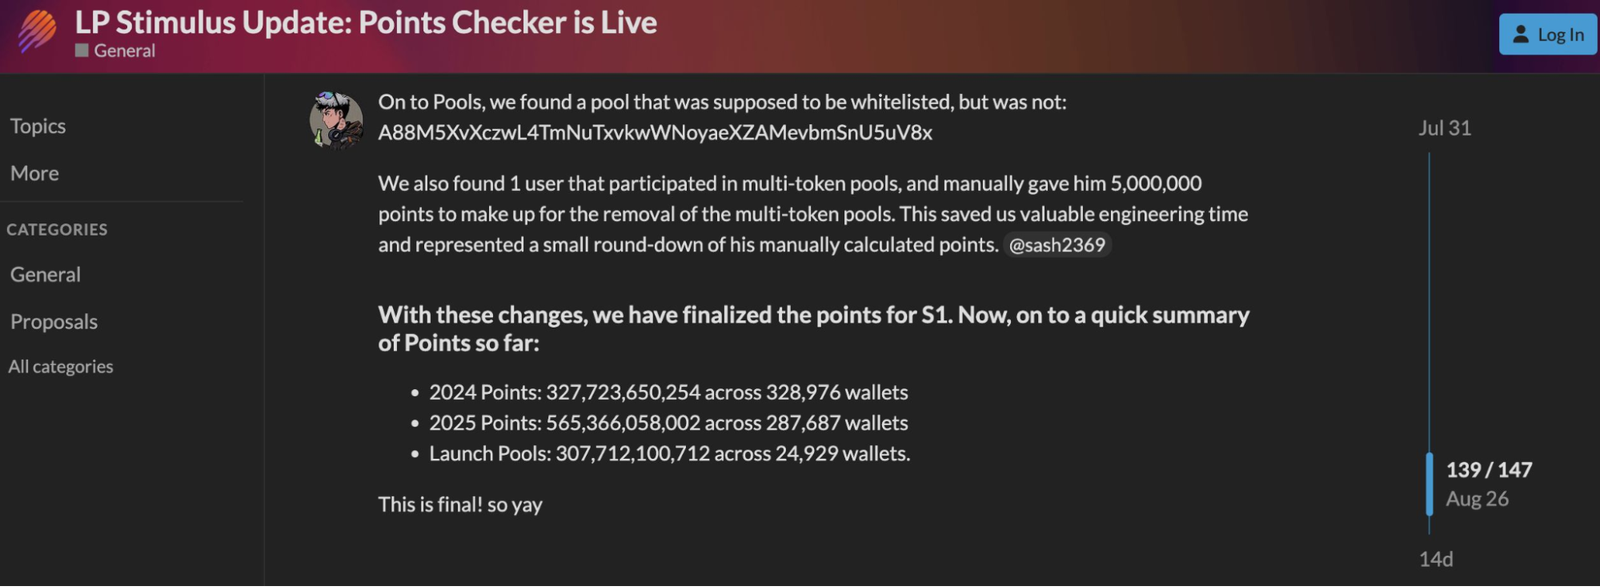Click Jul 31 at the top of the timeline
Image resolution: width=1600 pixels, height=587 pixels.
(1444, 128)
